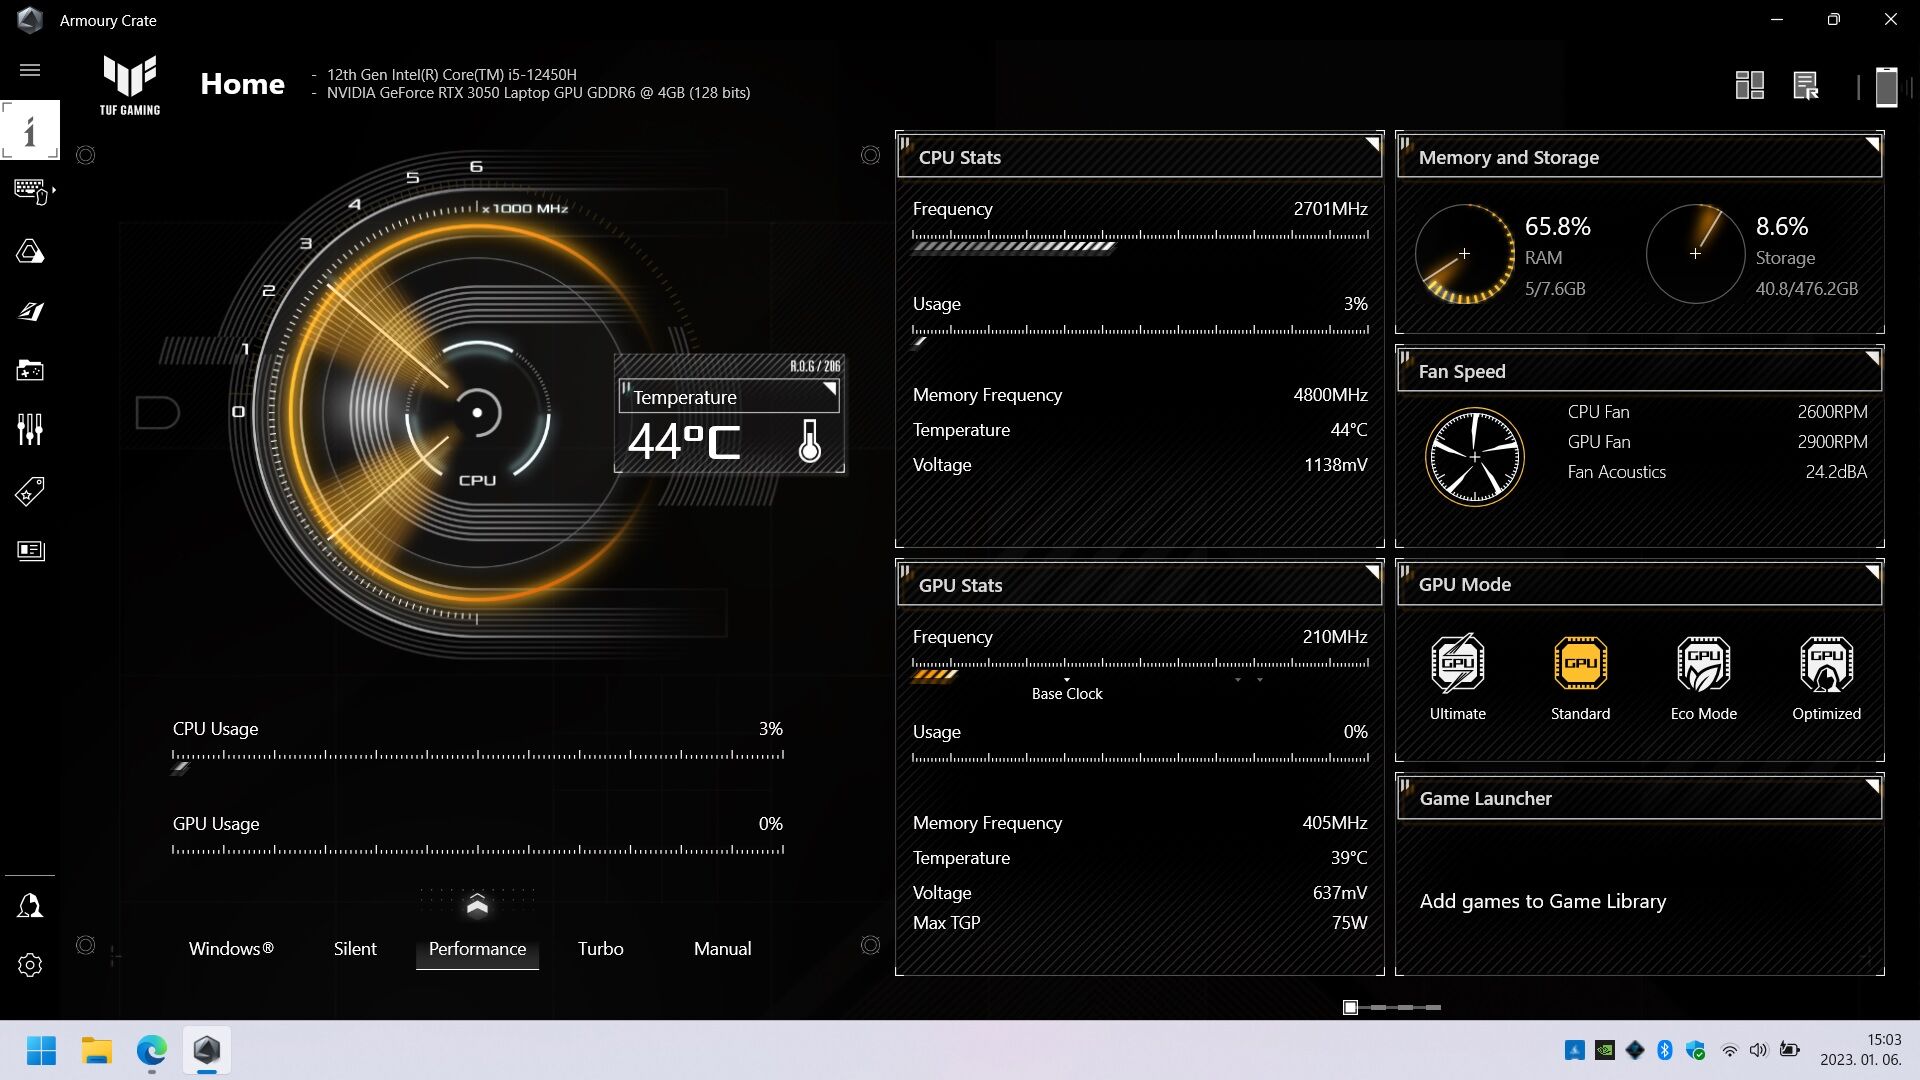
Task: Open Settings gear in sidebar
Action: tap(30, 965)
